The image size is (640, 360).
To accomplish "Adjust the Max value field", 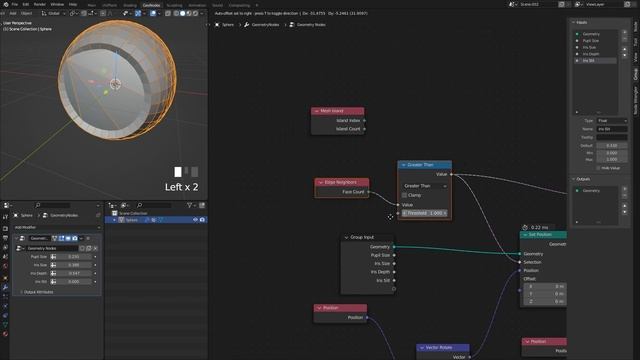I will tap(612, 159).
